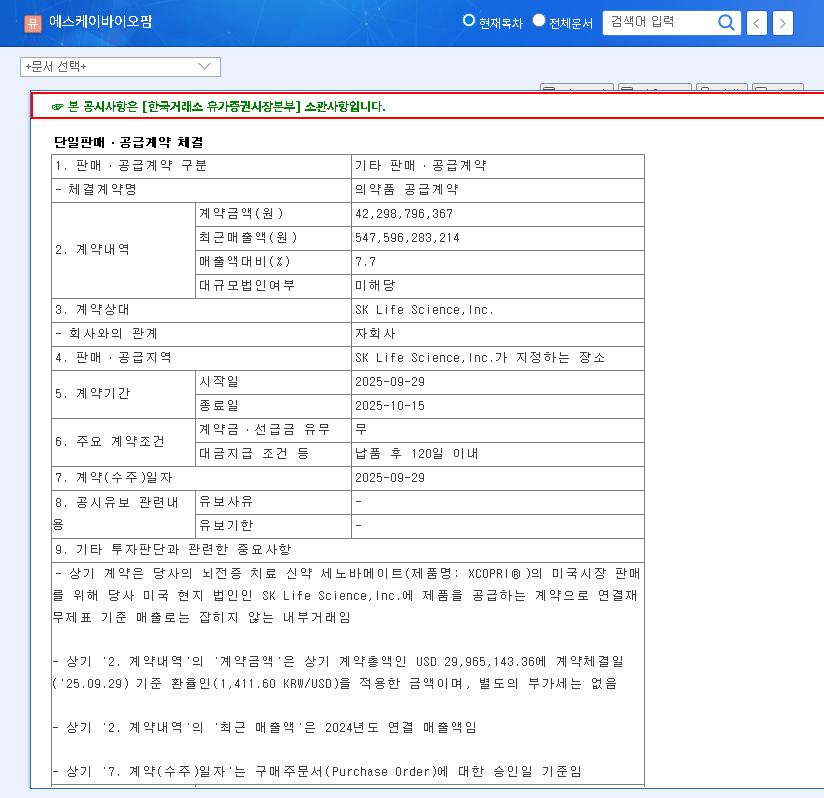Image resolution: width=824 pixels, height=798 pixels.
Task: Click the Purchase Order note line
Action: [317, 772]
